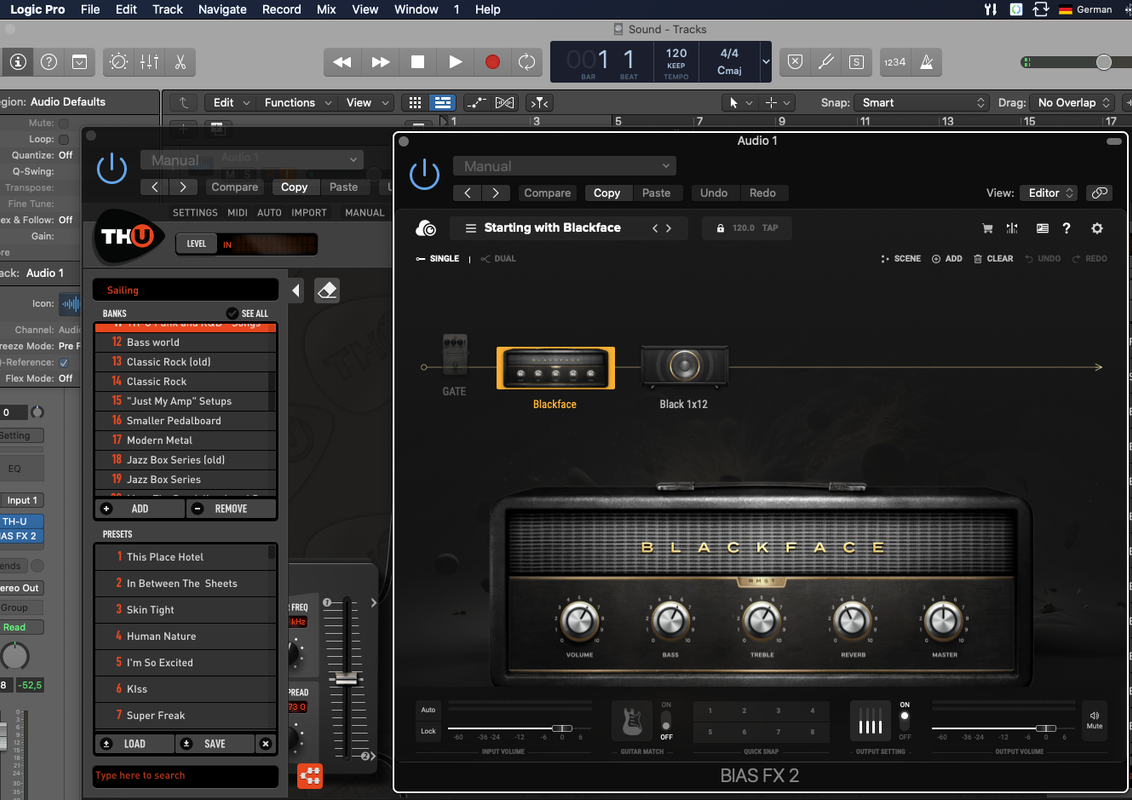Open the Inspector with the info icon
The height and width of the screenshot is (800, 1132).
click(x=18, y=62)
